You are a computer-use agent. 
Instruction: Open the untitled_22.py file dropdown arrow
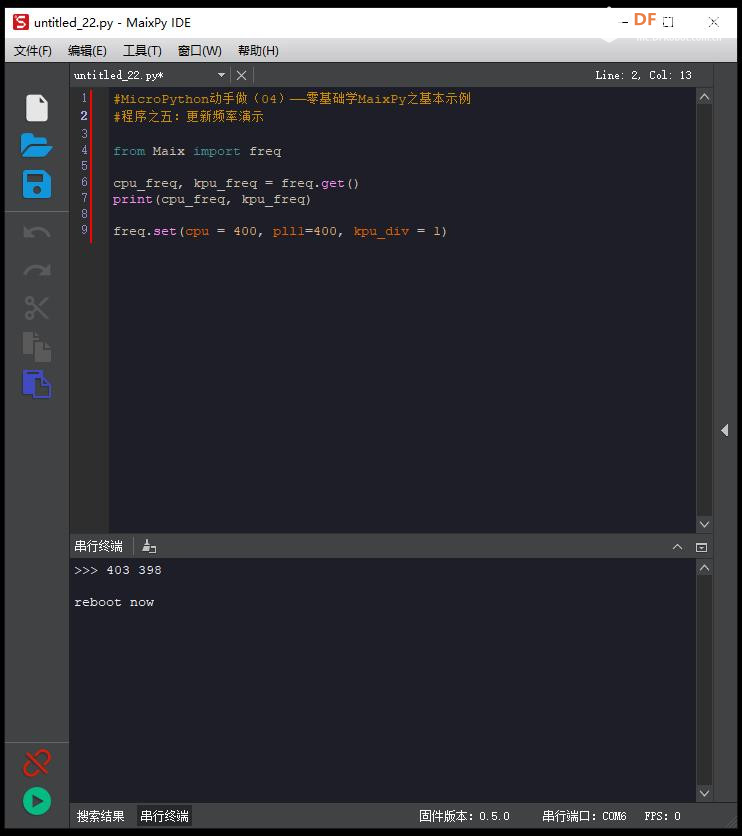click(221, 75)
